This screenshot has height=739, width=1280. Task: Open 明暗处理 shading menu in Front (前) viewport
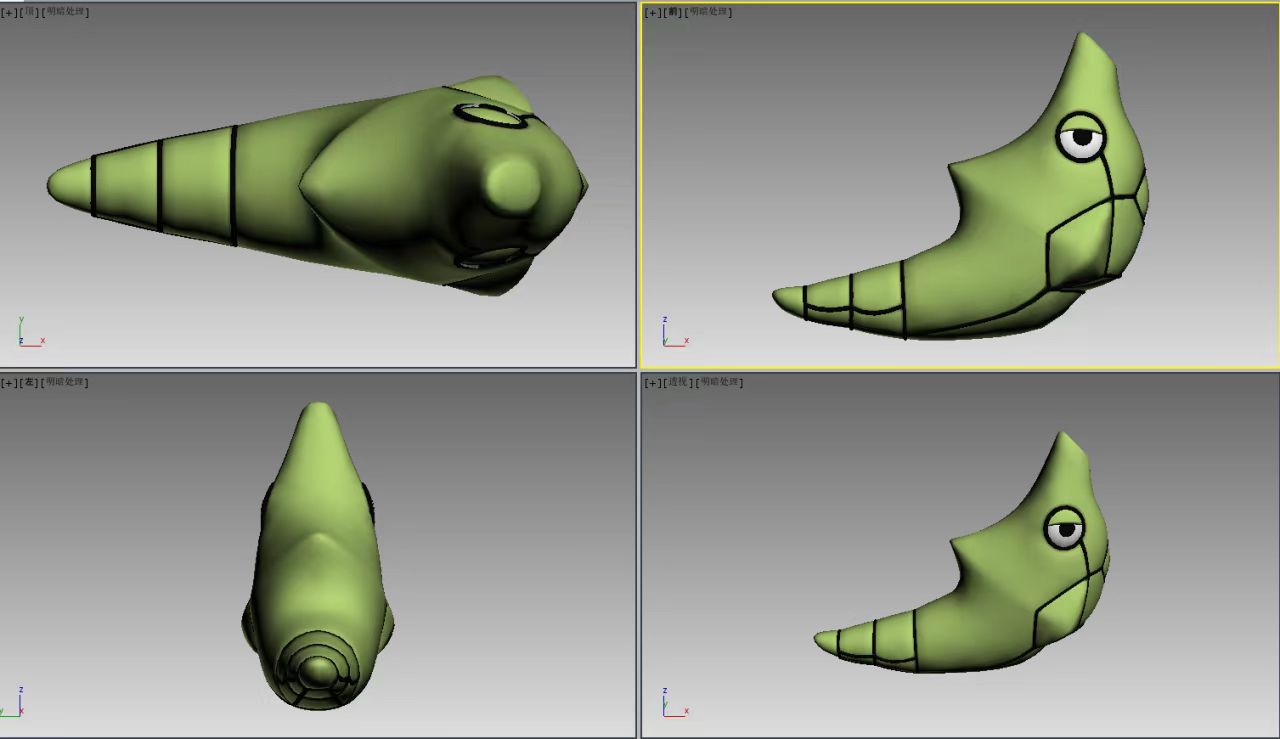click(708, 12)
